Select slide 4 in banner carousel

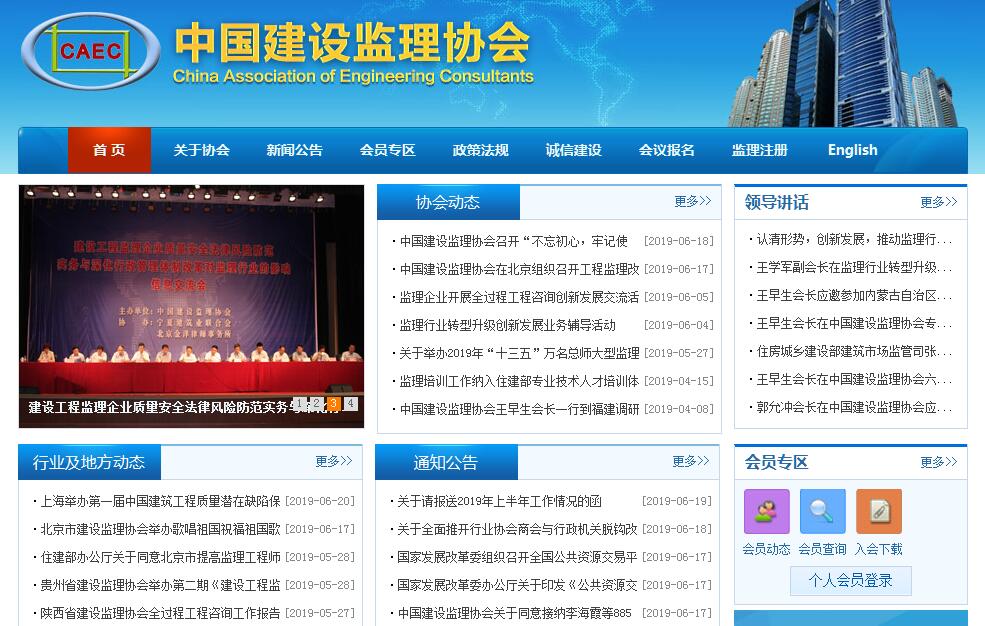click(351, 403)
